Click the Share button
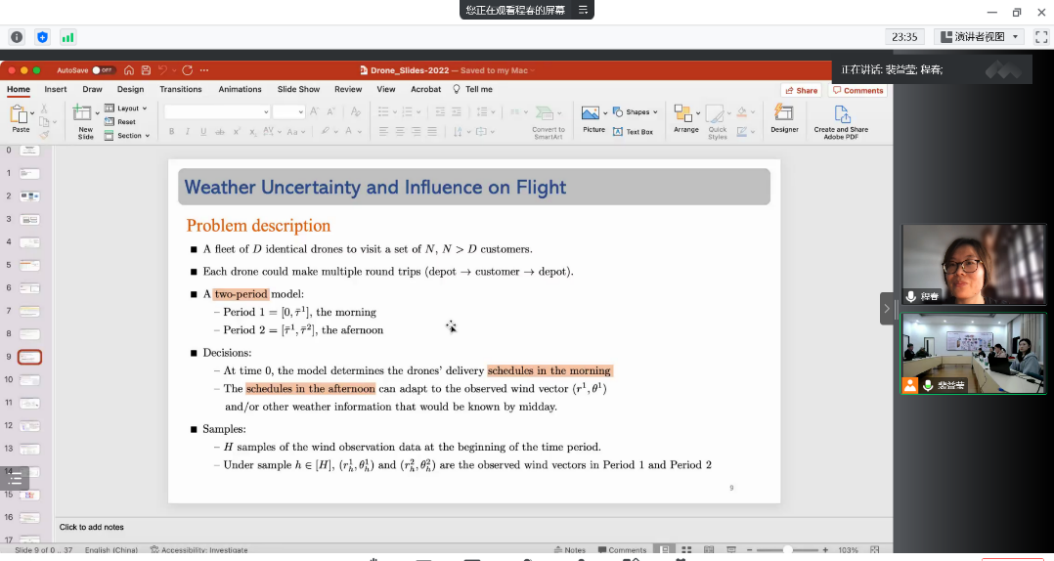This screenshot has height=561, width=1054. point(802,90)
